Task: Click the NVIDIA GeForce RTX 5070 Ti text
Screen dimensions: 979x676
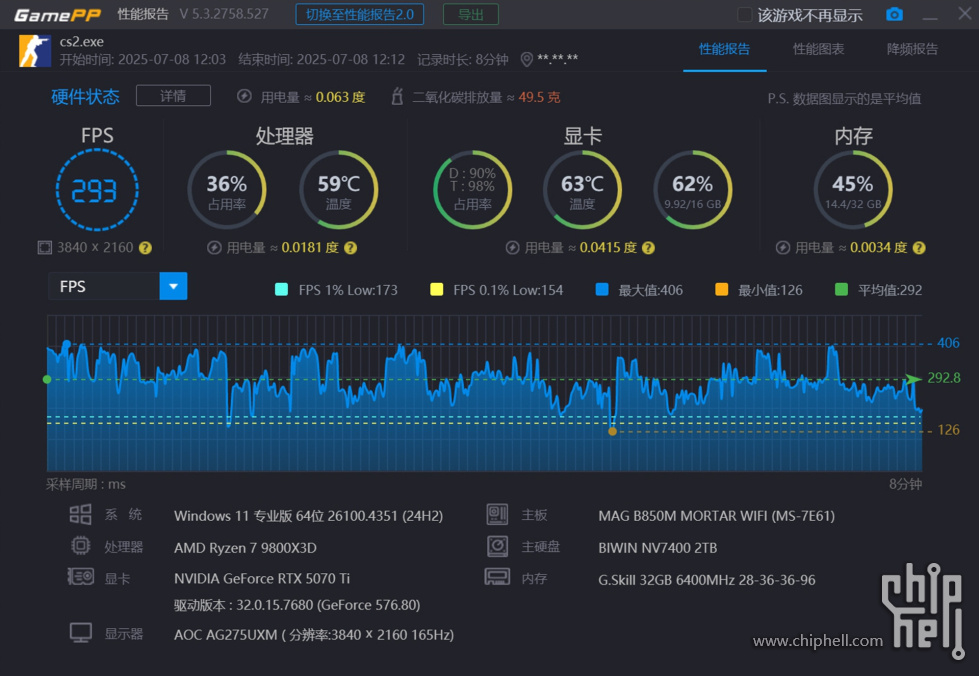Action: coord(262,579)
